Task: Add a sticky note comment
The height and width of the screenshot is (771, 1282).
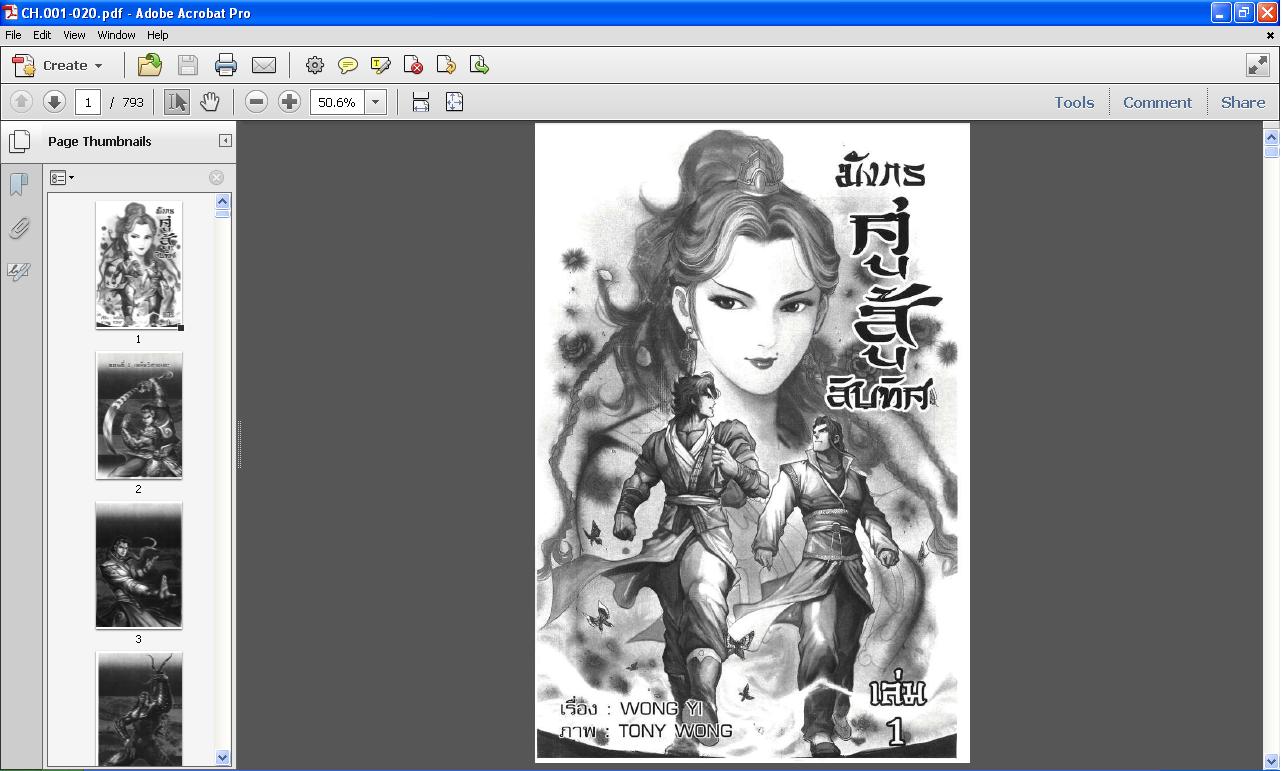Action: tap(348, 65)
